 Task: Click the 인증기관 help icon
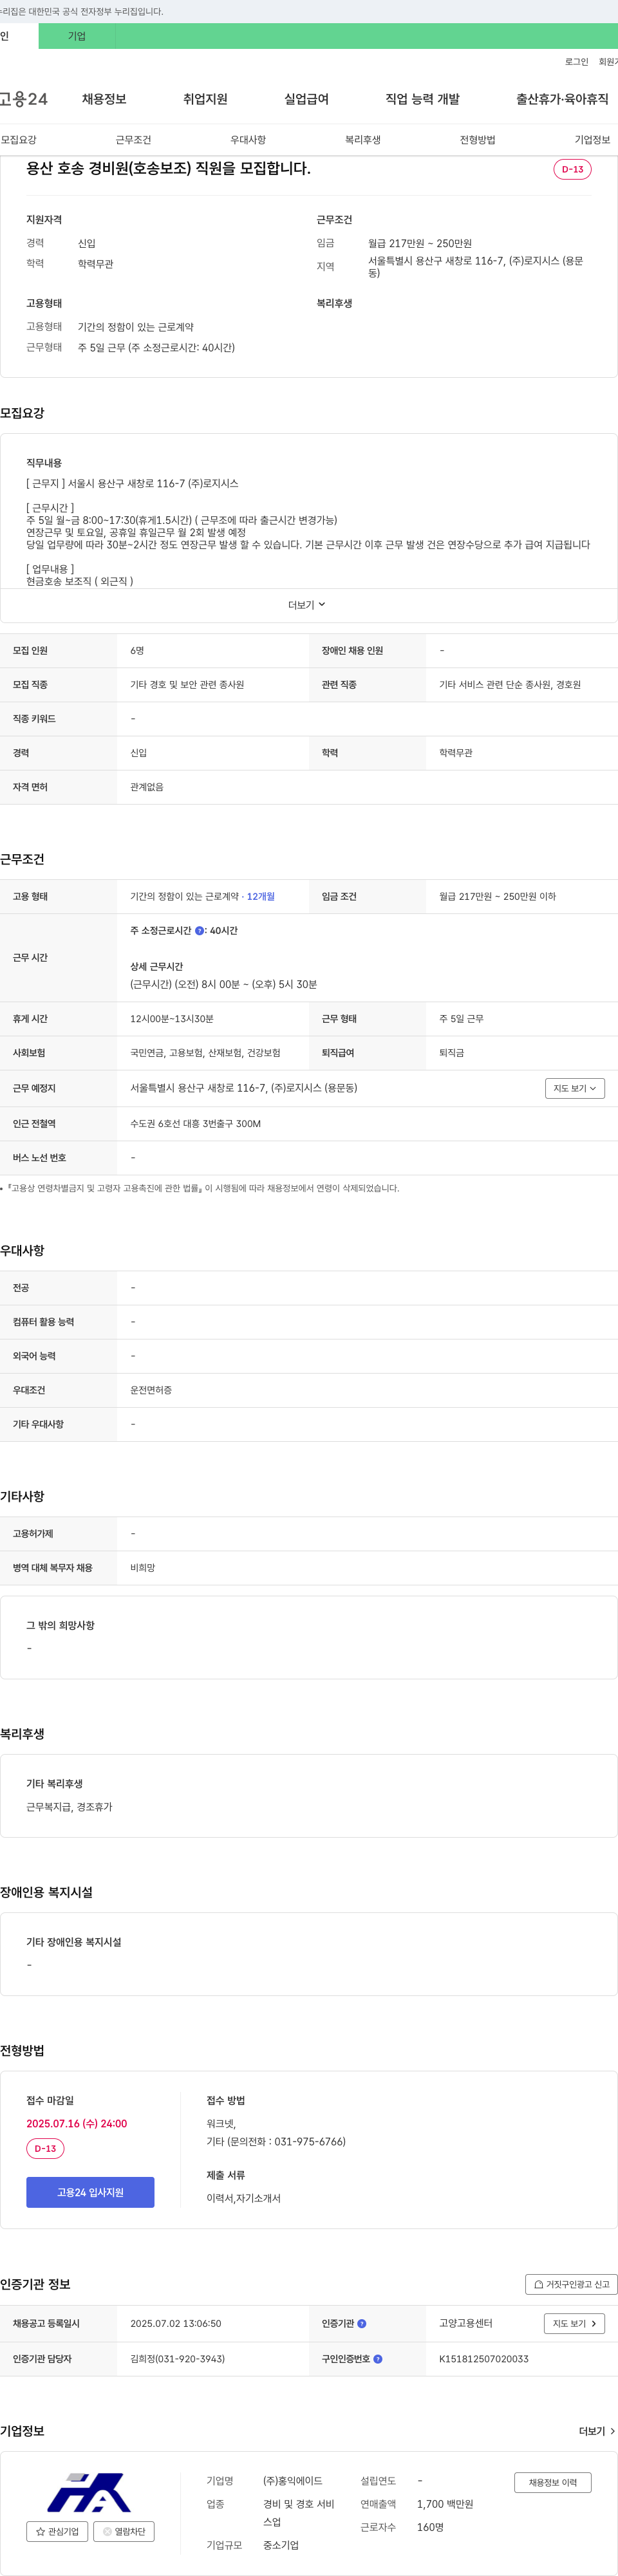click(x=362, y=2323)
